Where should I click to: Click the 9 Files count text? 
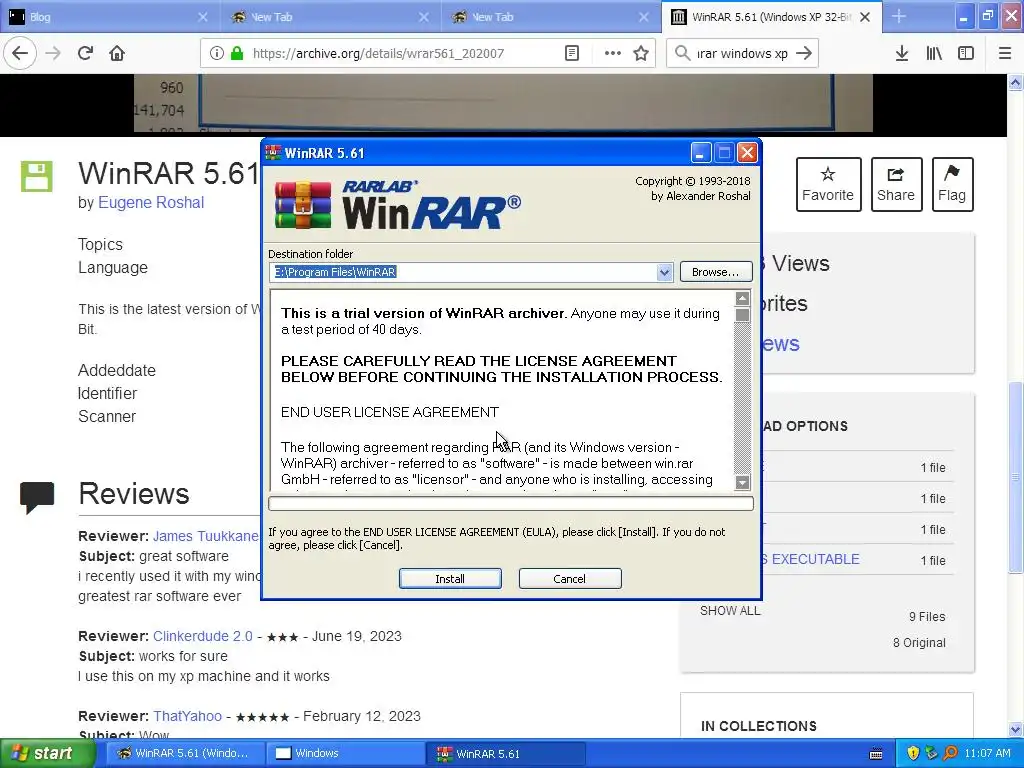tap(927, 616)
